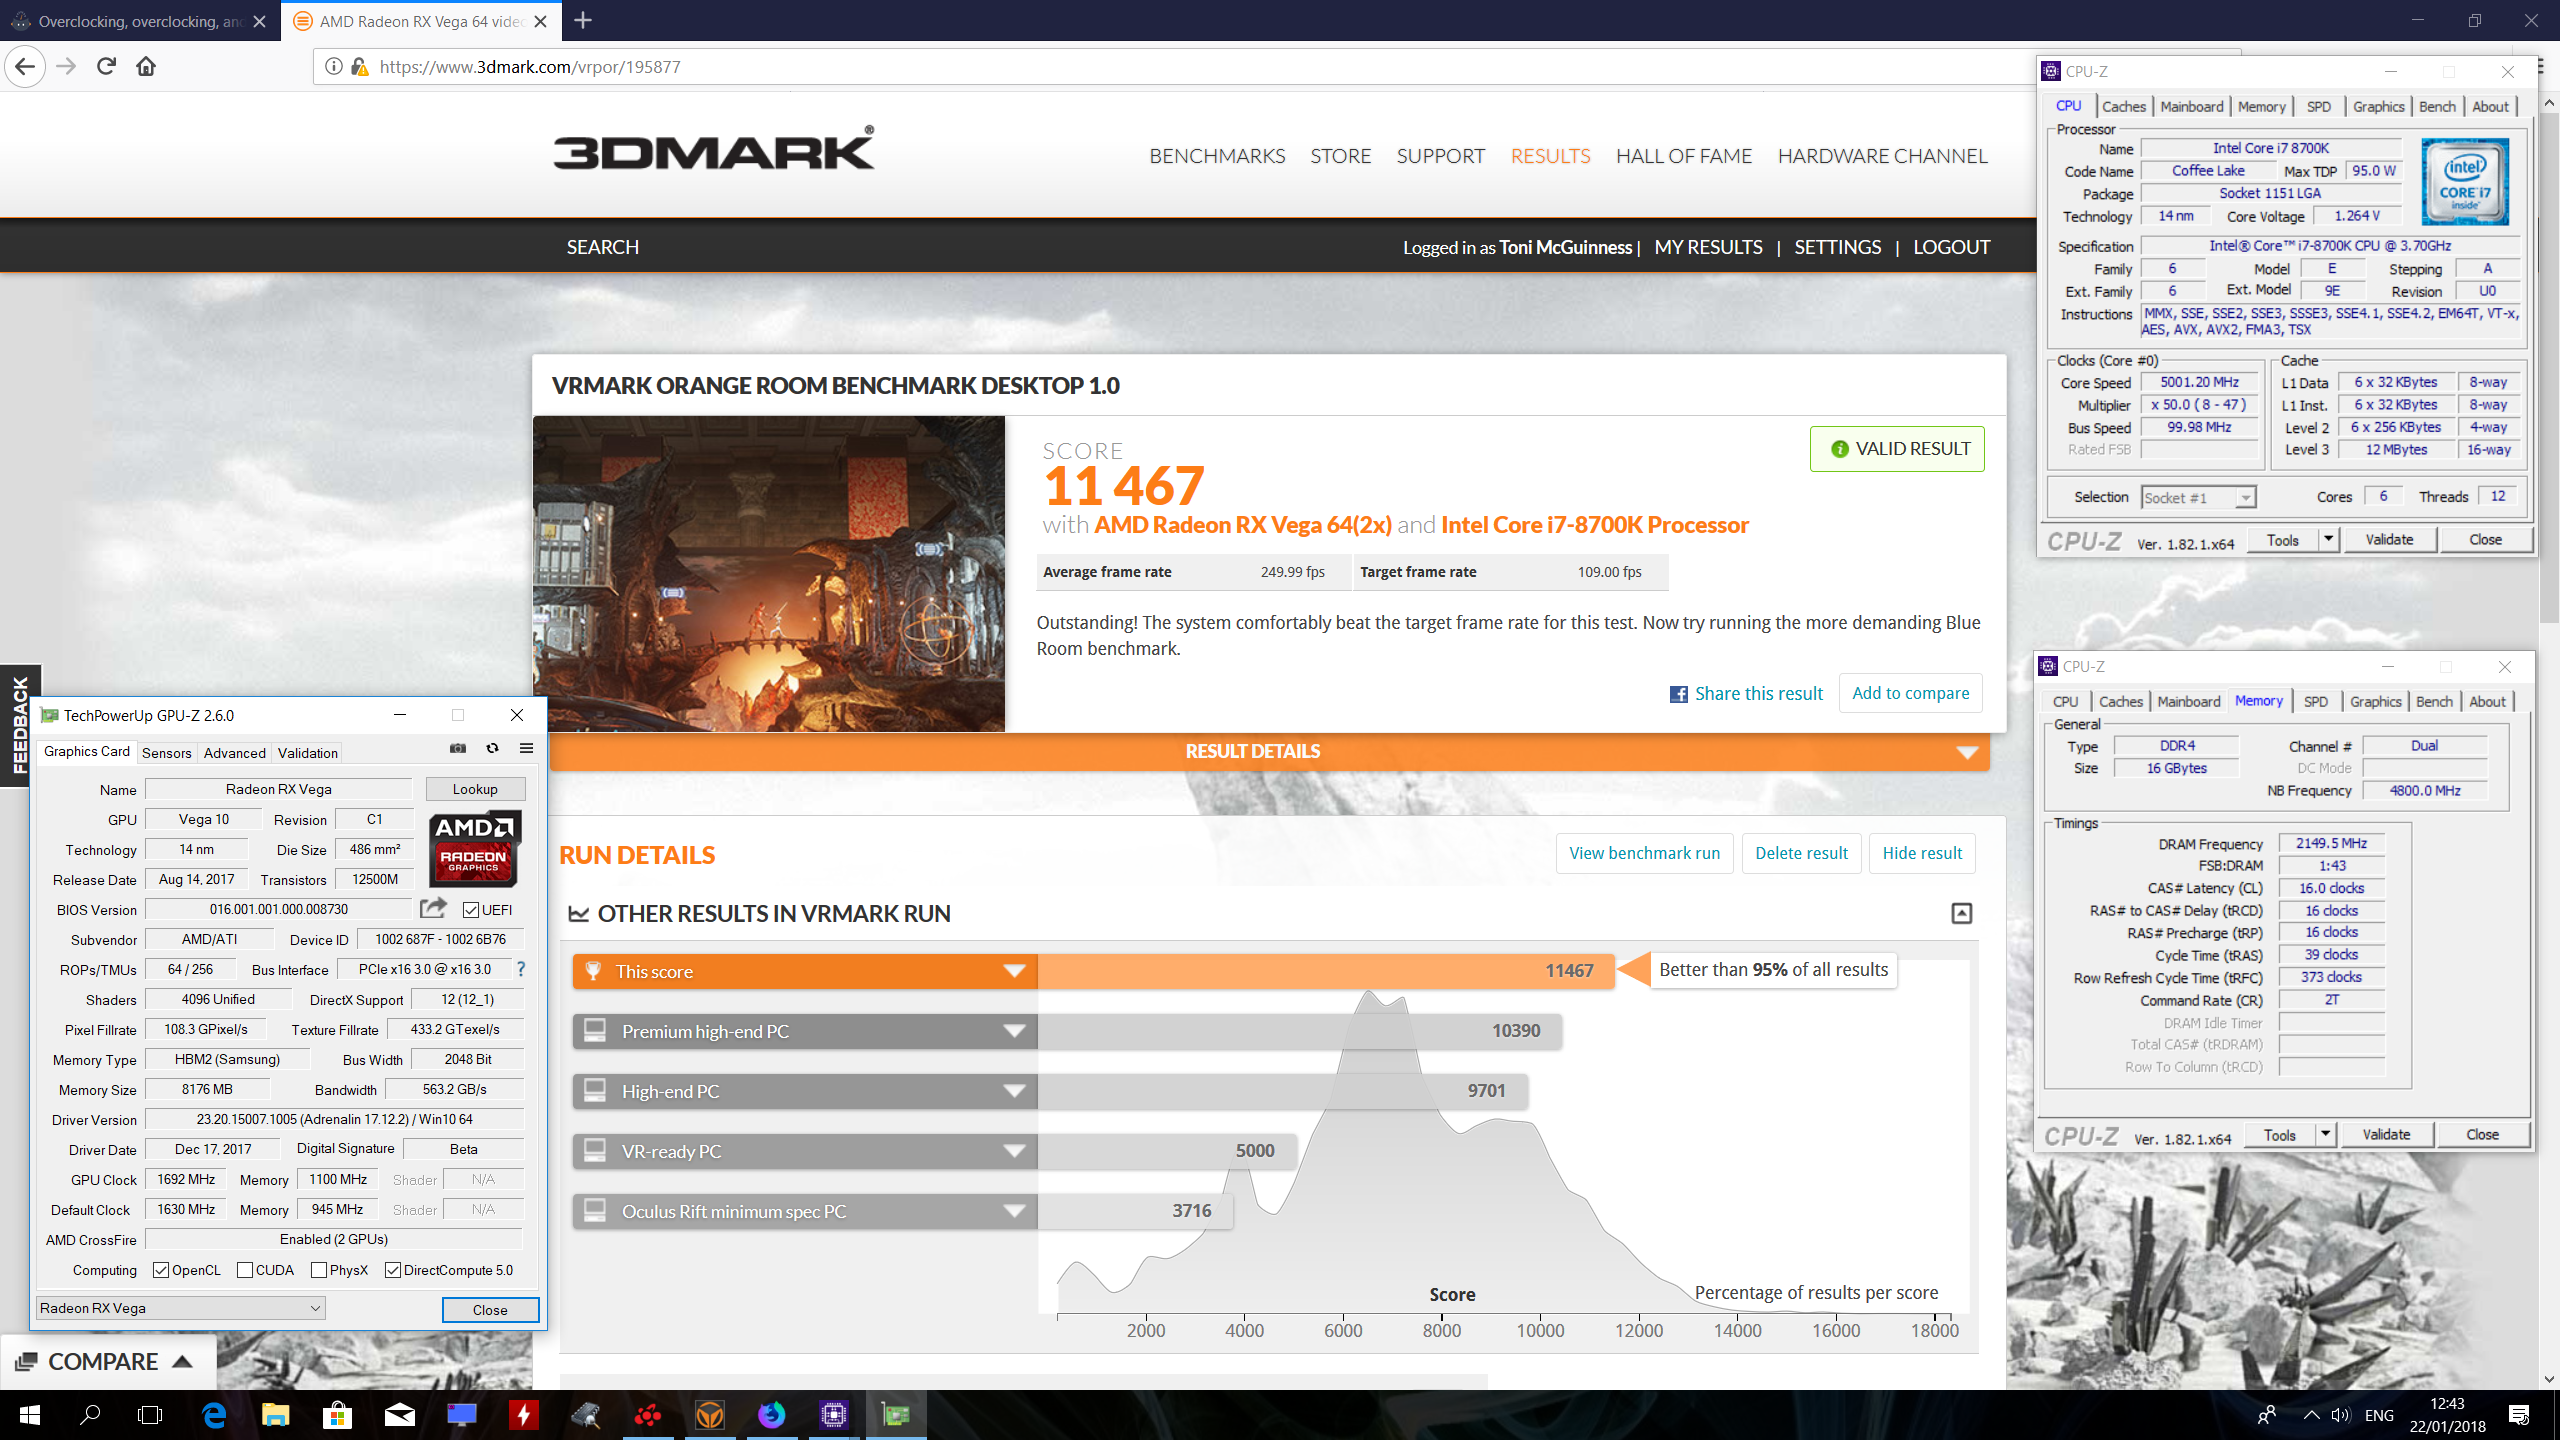
Task: Open Hall of Fame menu item
Action: (x=1684, y=156)
